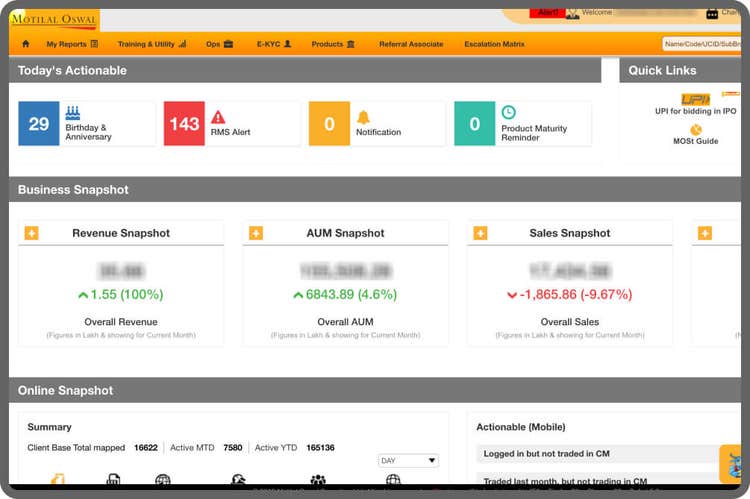Screen dimensions: 750x499
Task: Click the Product Maturity Reminder clock icon
Action: coord(508,113)
